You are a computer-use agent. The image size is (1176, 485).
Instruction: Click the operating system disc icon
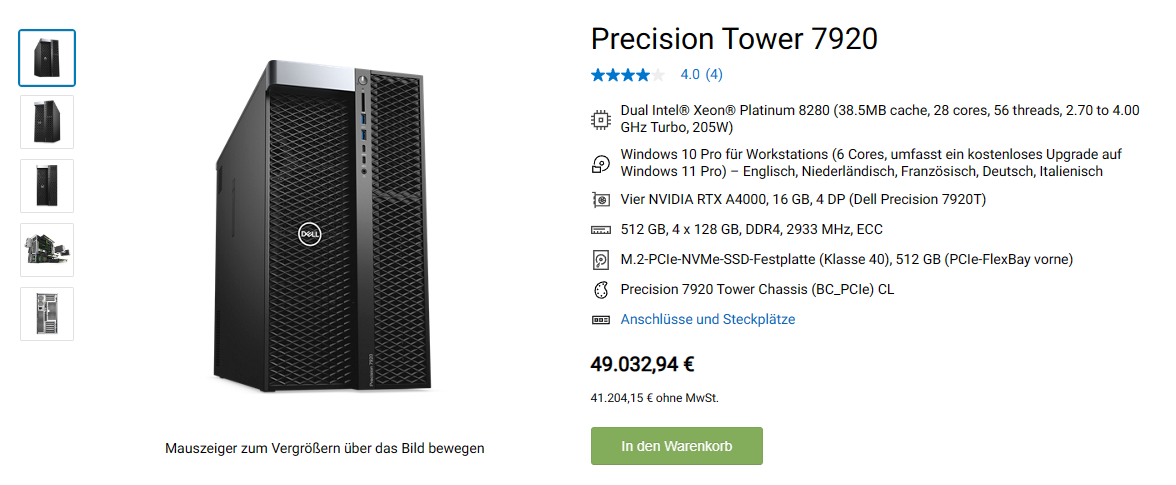coord(600,163)
